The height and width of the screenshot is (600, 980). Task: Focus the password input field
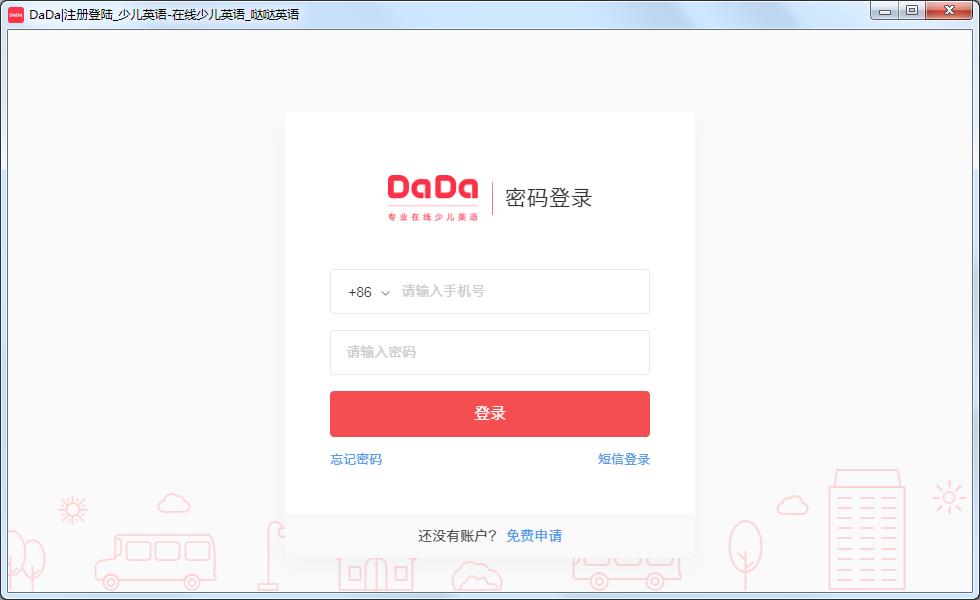click(489, 352)
